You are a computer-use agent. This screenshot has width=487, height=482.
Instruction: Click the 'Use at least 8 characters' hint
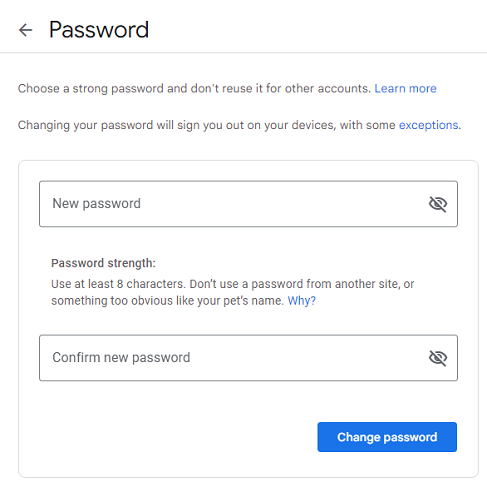233,292
